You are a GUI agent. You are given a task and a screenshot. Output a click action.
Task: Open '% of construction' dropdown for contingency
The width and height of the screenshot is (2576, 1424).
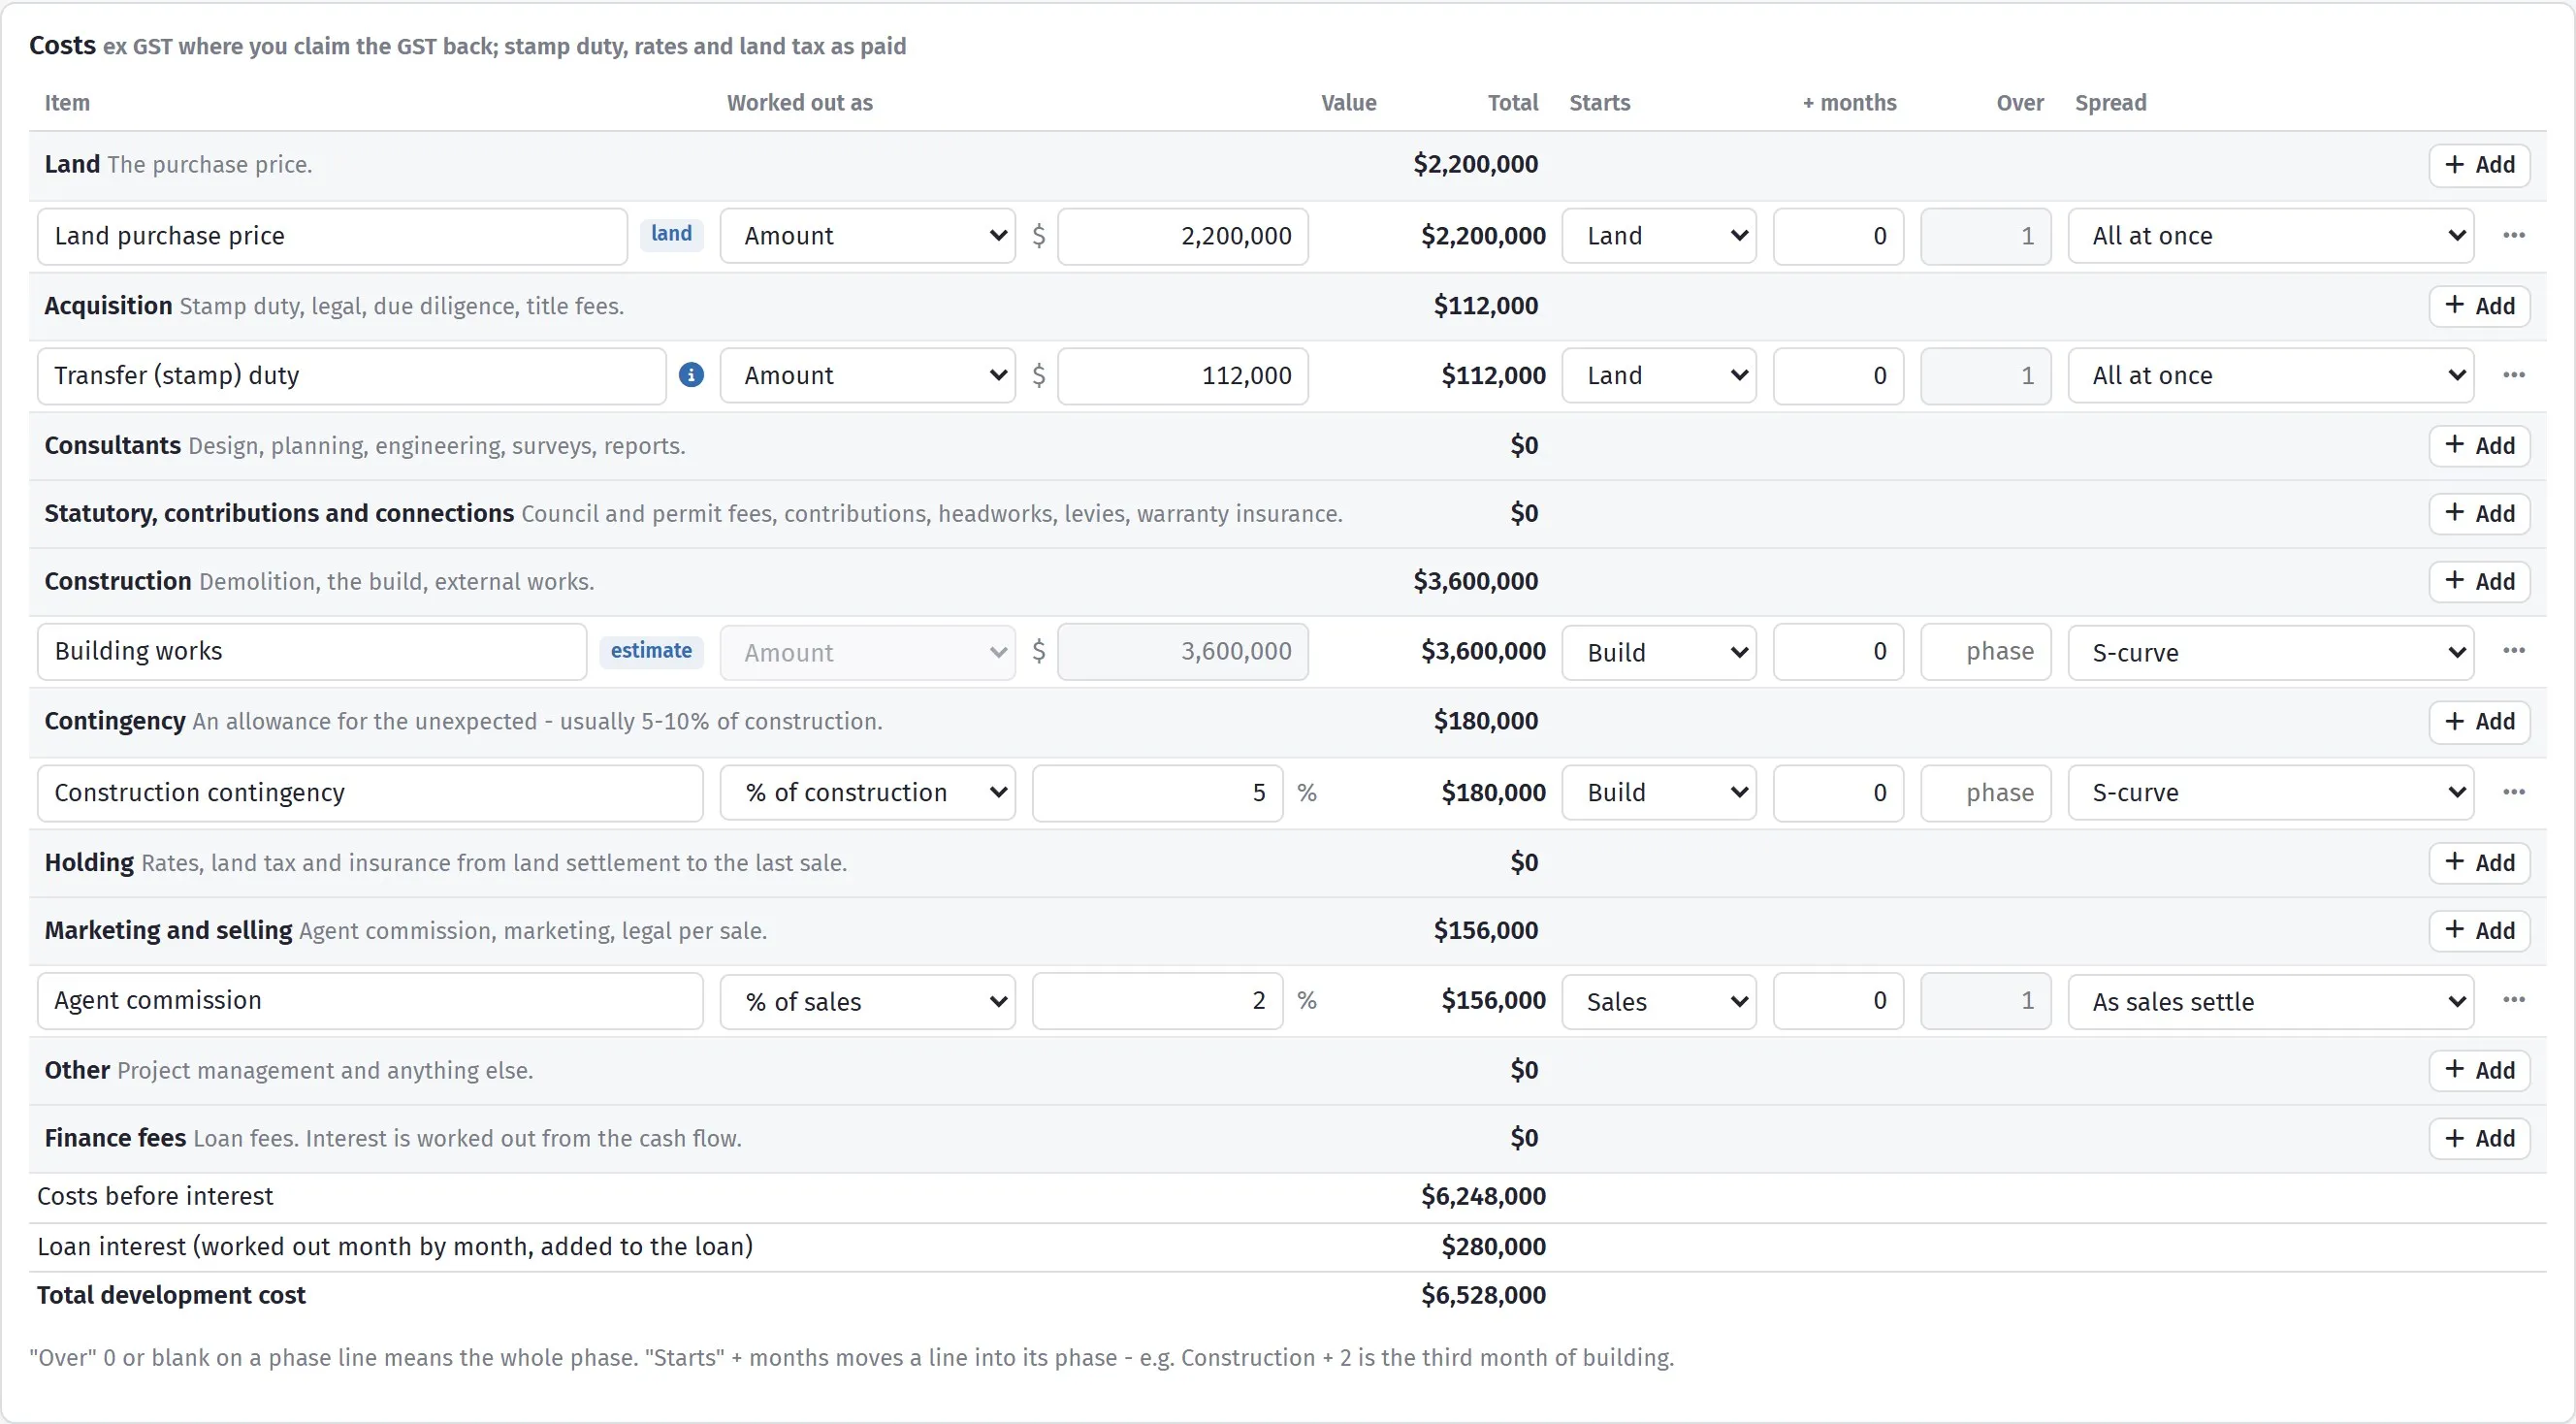click(x=868, y=793)
